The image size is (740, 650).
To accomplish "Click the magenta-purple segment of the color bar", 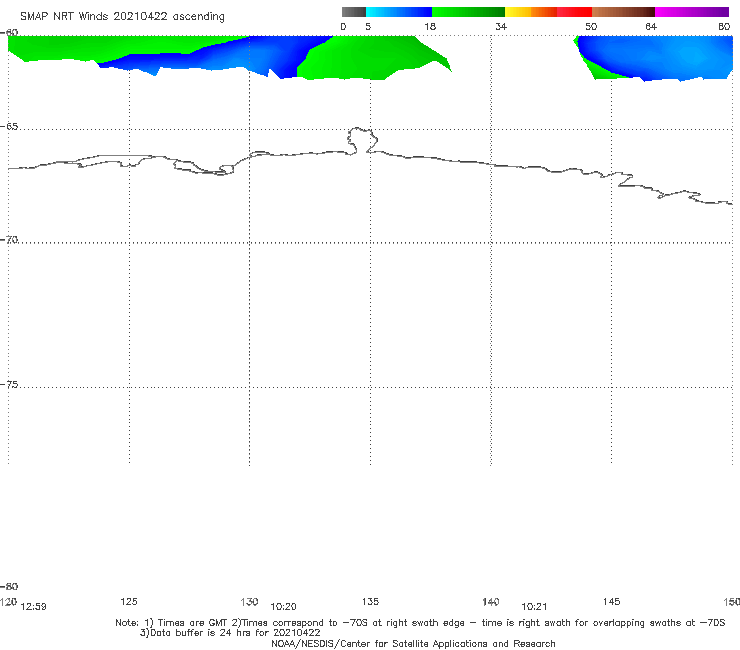I will coord(692,12).
